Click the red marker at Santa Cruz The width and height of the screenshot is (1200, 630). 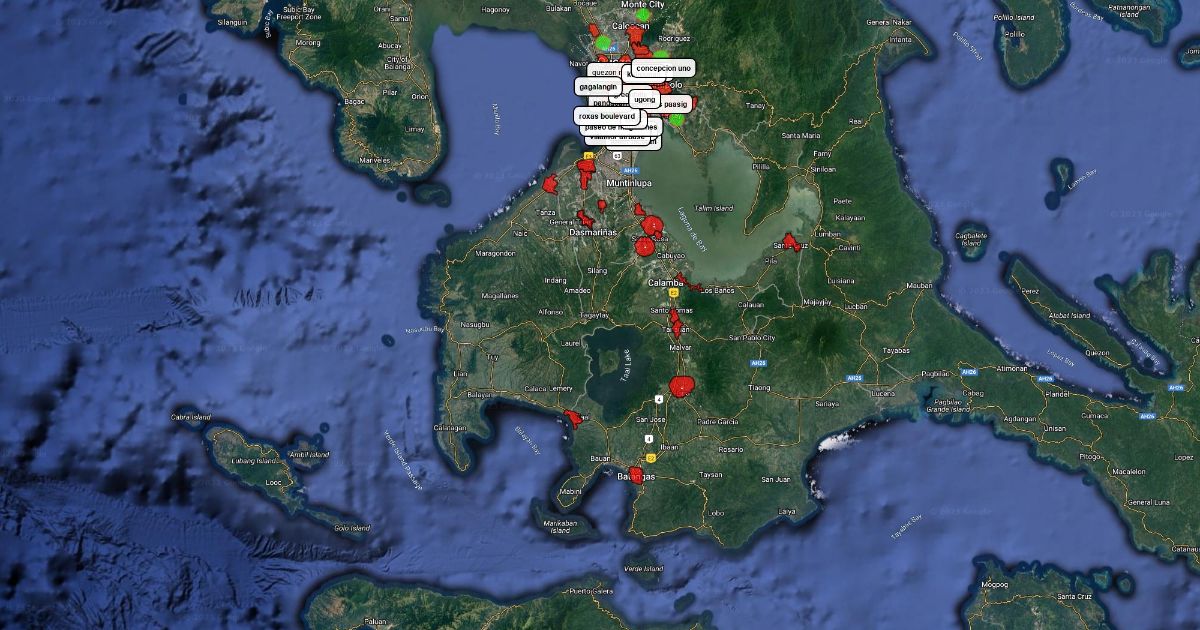click(792, 242)
